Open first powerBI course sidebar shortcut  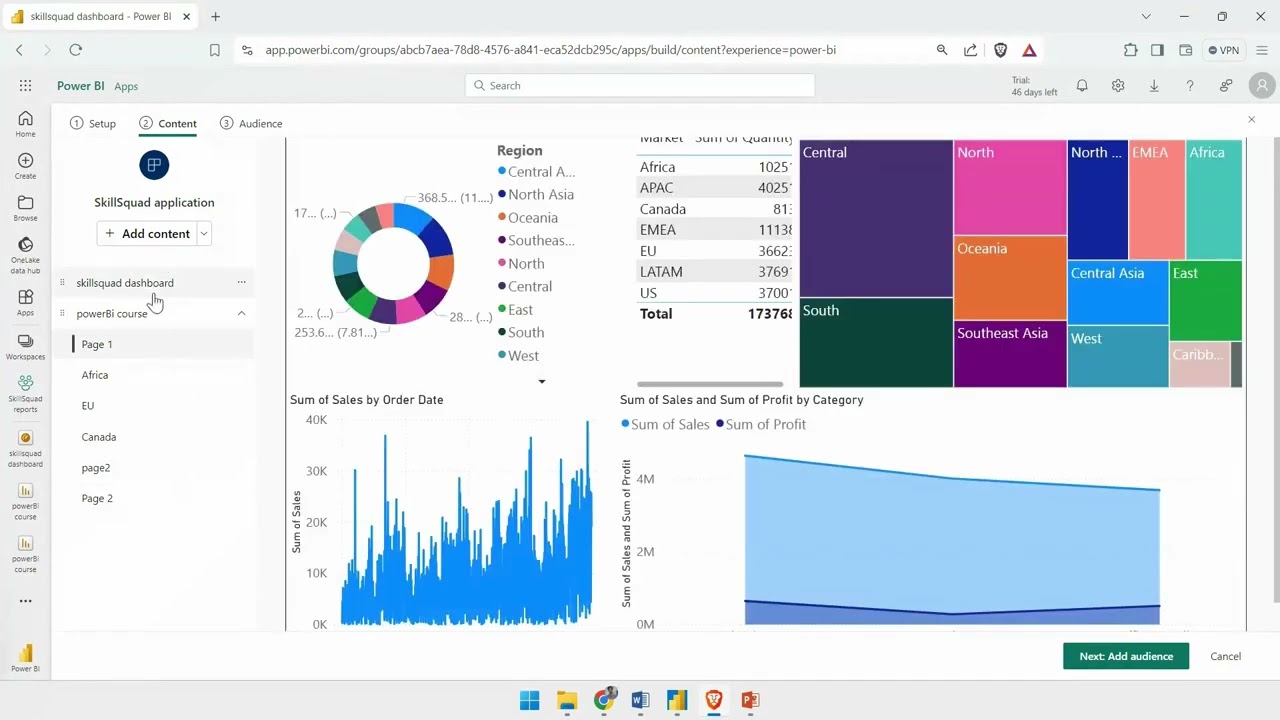[x=25, y=502]
